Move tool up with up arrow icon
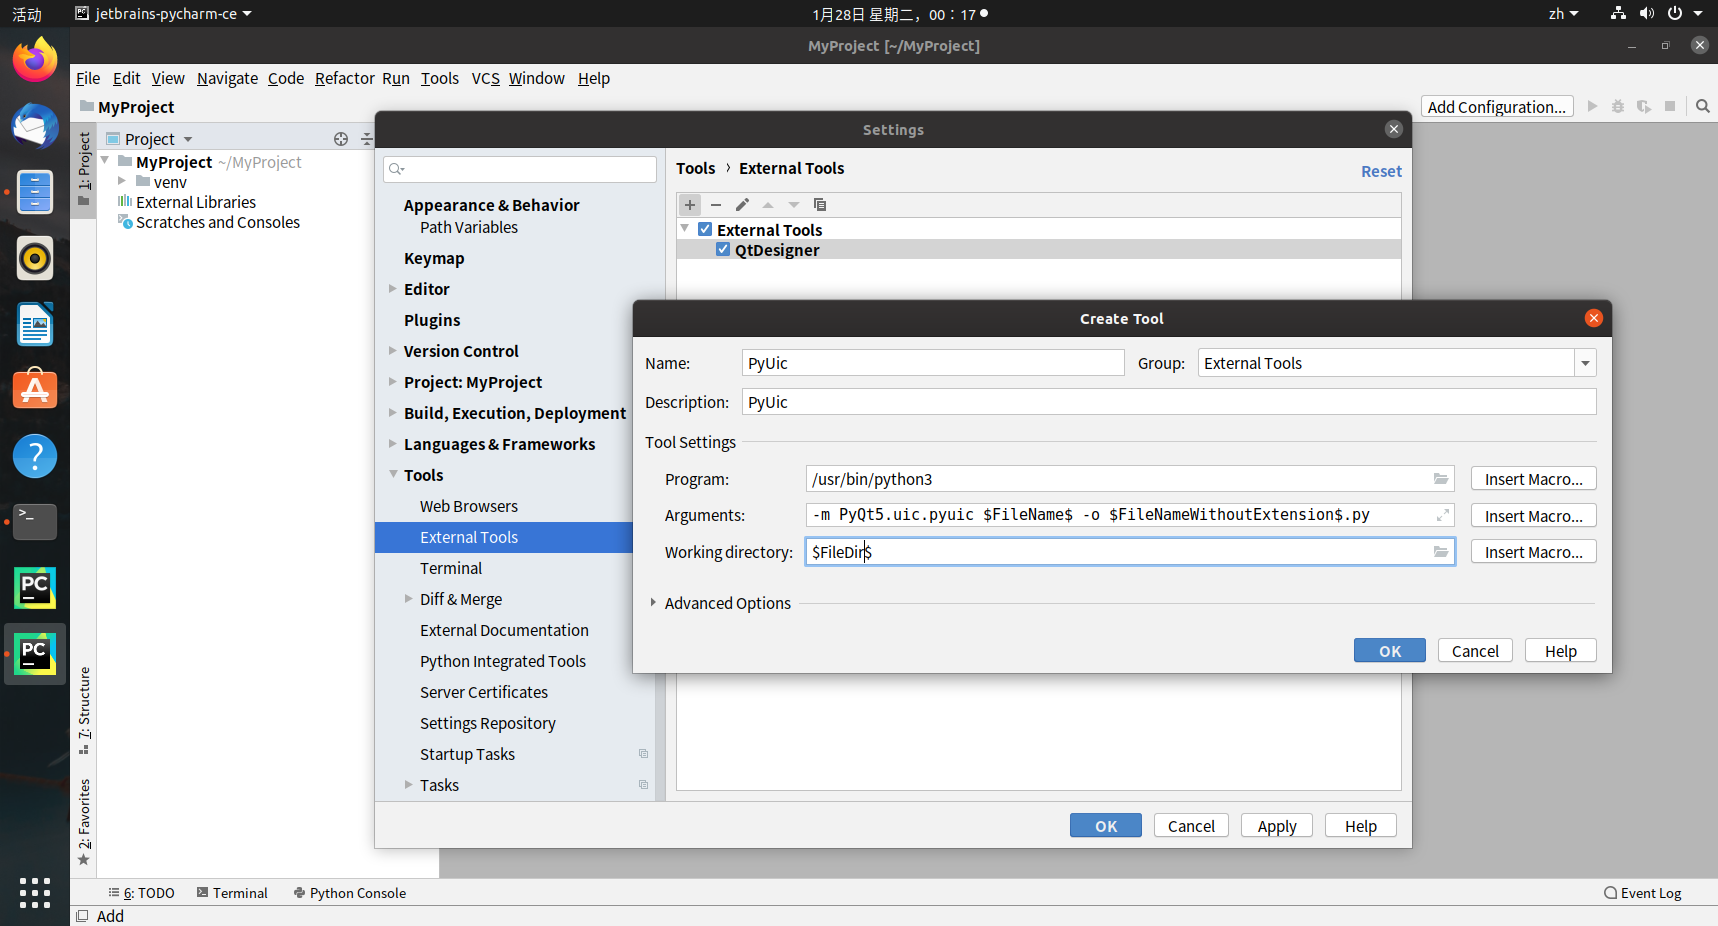 pos(768,205)
